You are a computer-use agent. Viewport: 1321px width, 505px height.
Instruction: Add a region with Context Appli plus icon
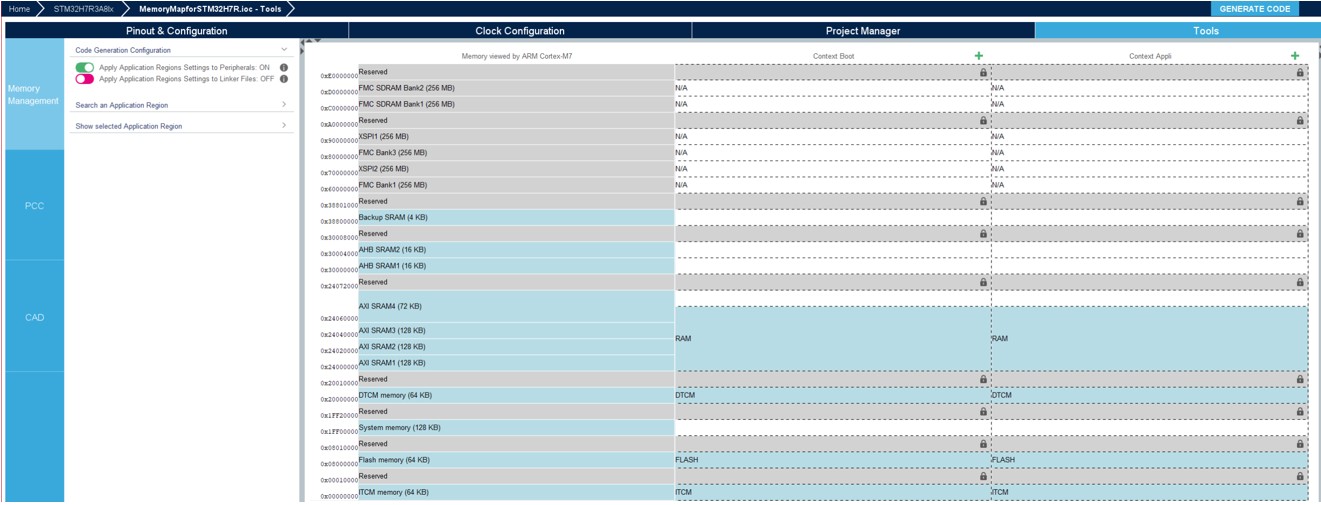(1295, 56)
